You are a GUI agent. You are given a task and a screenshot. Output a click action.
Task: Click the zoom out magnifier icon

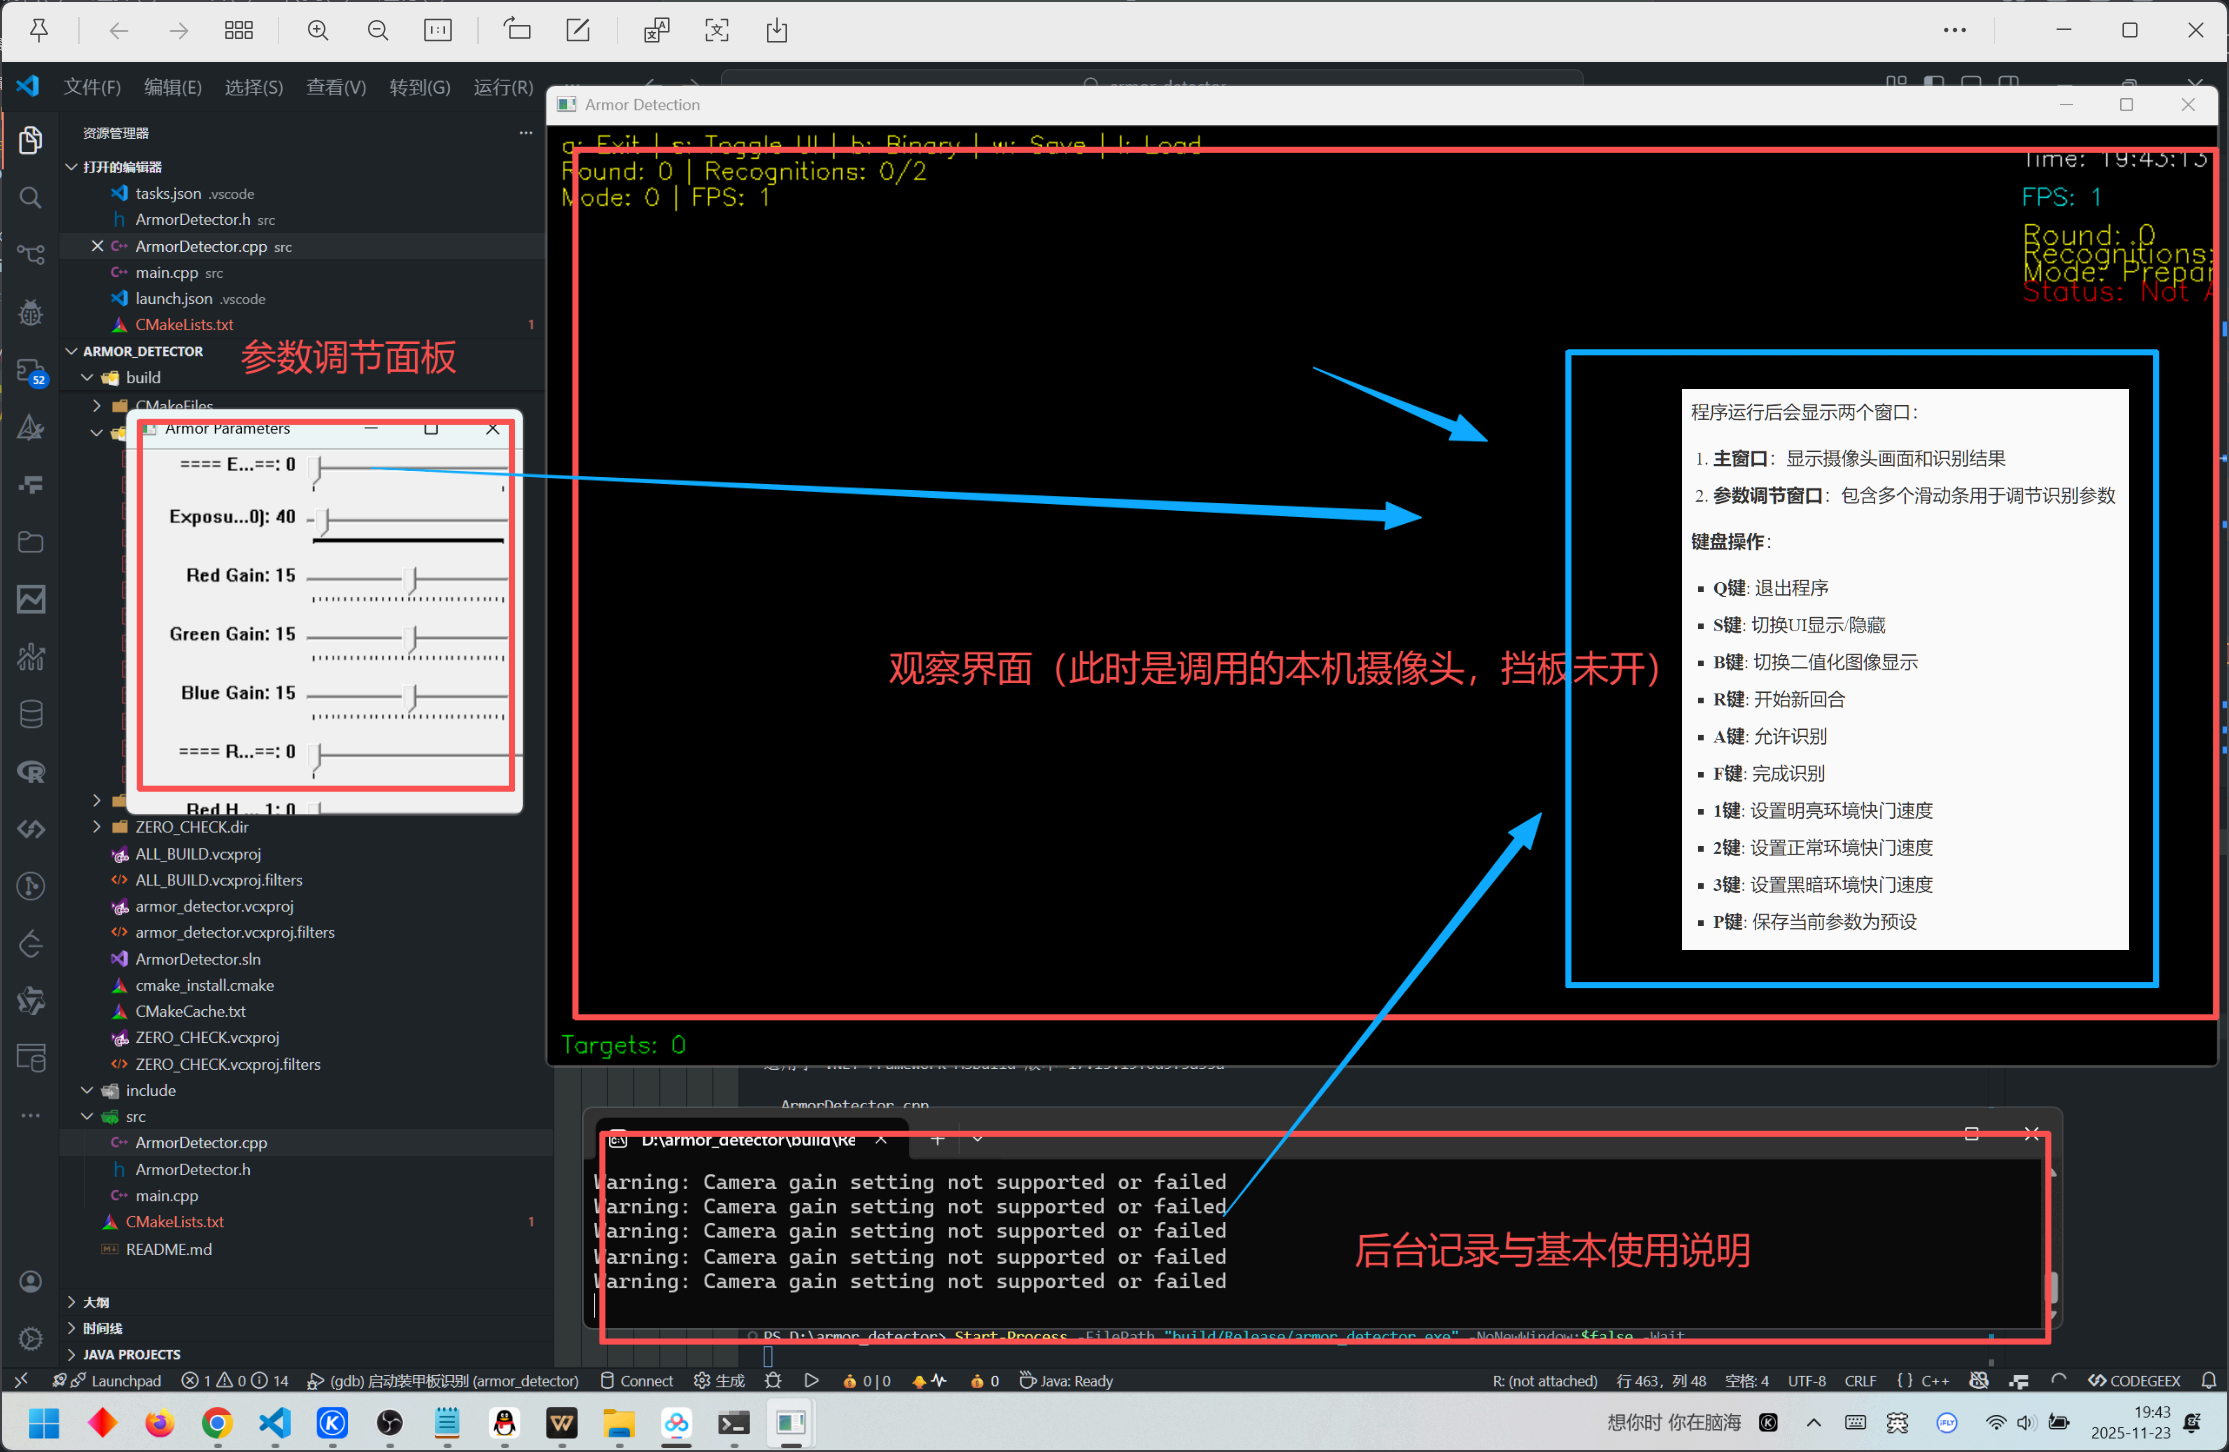click(x=378, y=31)
